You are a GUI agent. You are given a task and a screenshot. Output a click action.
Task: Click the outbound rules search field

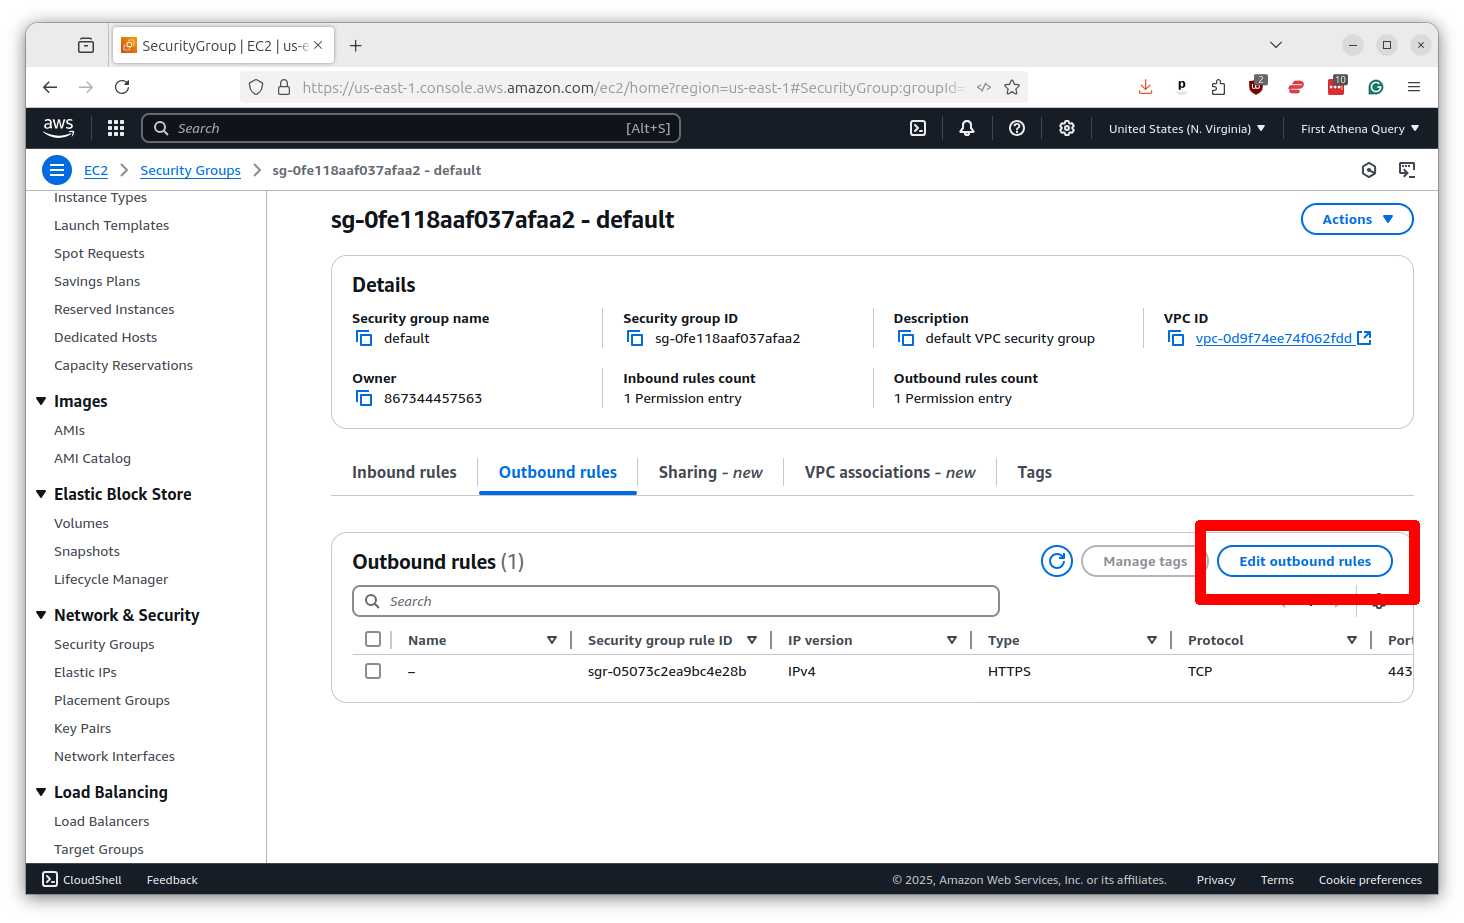(676, 601)
